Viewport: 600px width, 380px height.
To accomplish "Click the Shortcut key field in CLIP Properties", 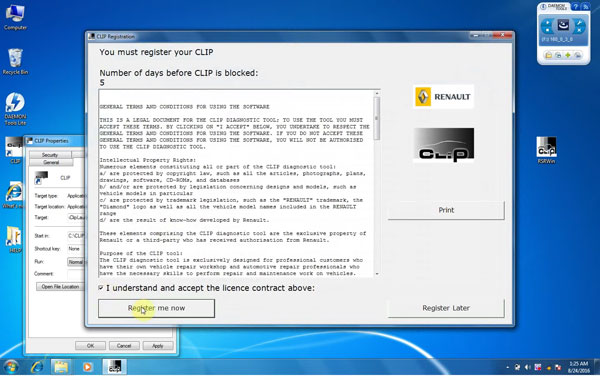I will coord(77,249).
